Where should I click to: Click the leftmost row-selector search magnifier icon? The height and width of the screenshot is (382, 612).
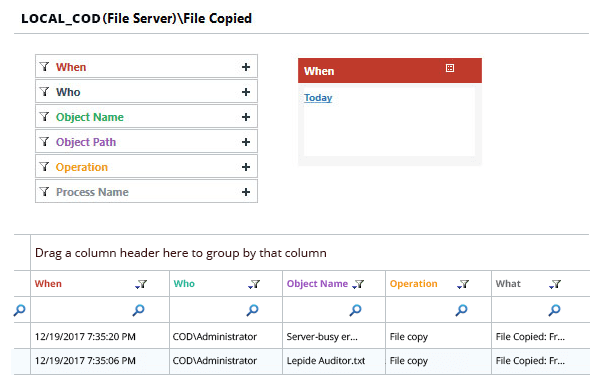[20, 310]
